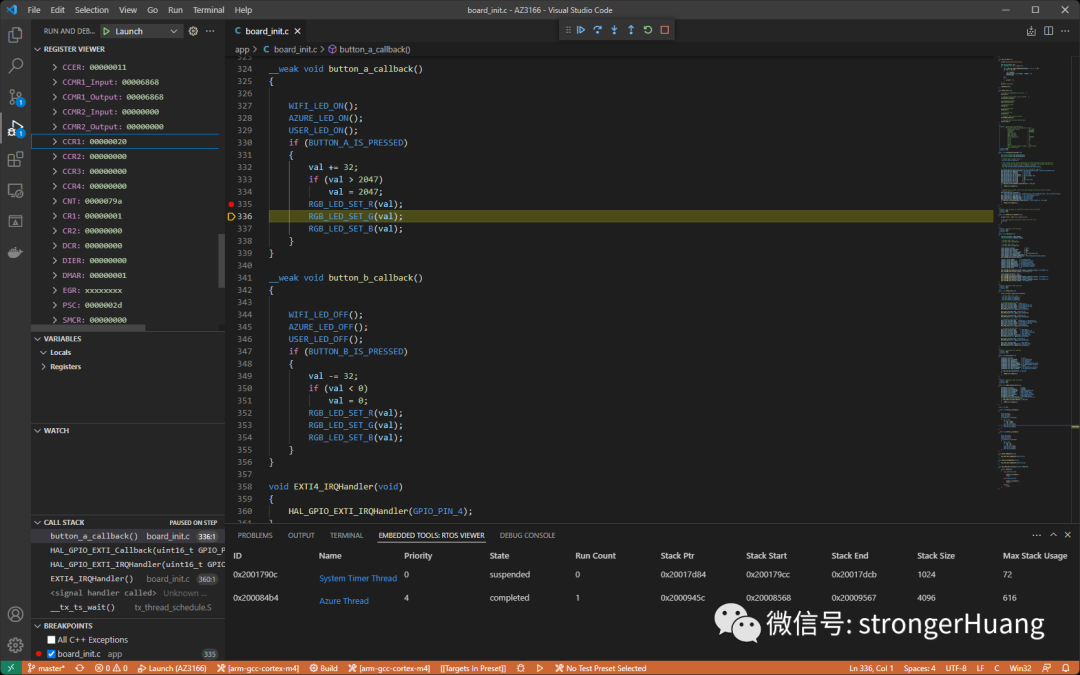This screenshot has width=1080, height=675.
Task: Expand the Locals variables node
Action: coord(43,353)
